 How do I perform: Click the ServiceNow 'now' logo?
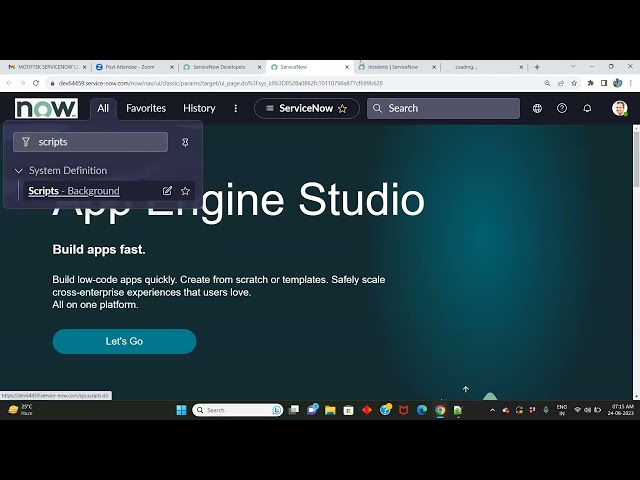[x=46, y=108]
